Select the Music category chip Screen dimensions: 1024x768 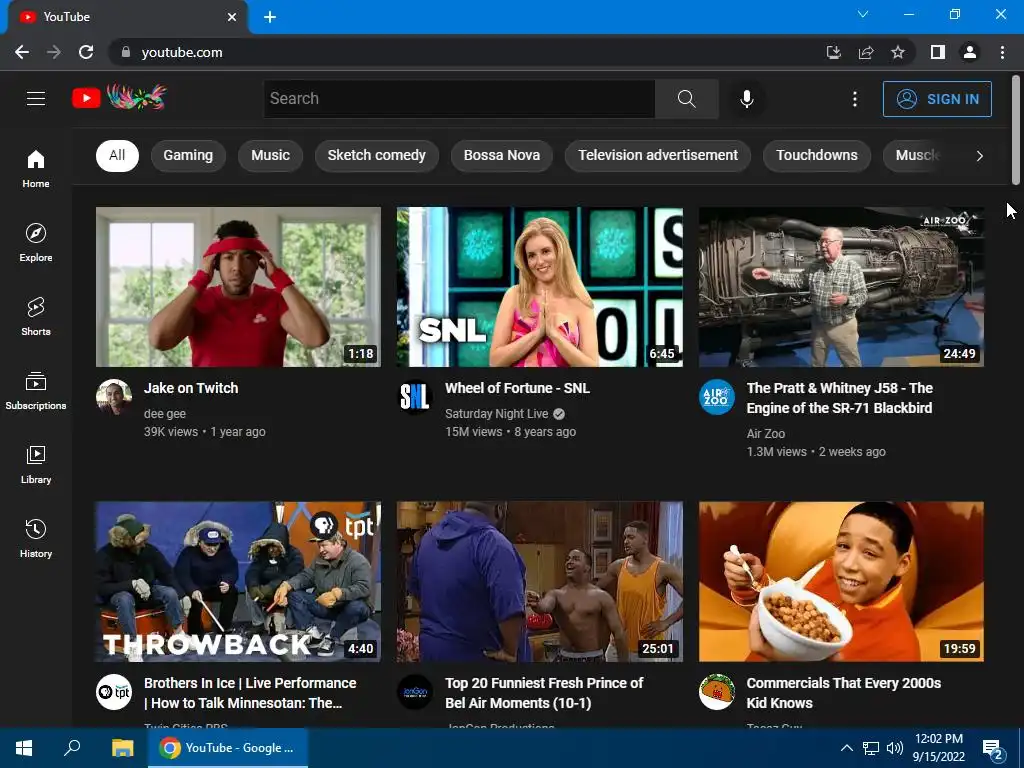[x=270, y=155]
